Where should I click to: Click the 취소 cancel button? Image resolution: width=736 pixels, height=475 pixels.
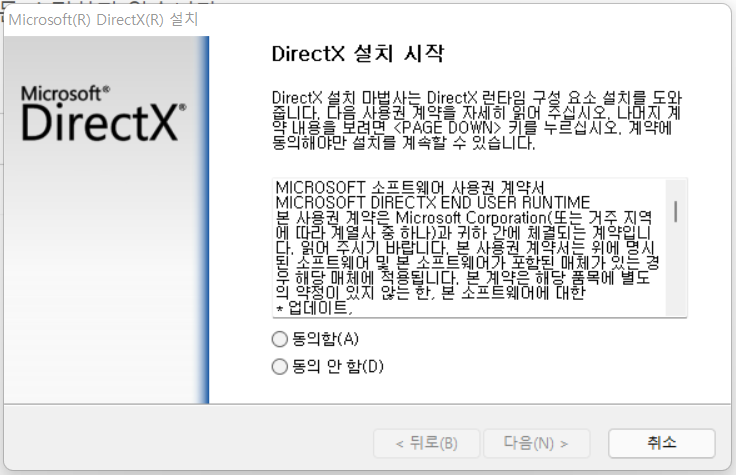pyautogui.click(x=661, y=443)
